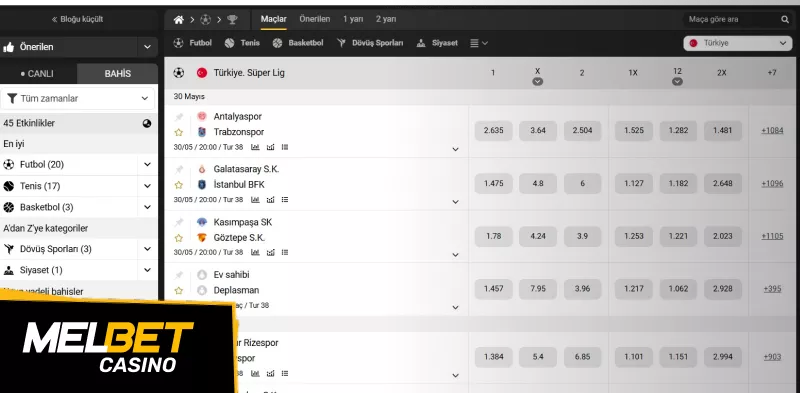Viewport: 800px width, 393px height.
Task: Select the BAHİS tab
Action: point(118,74)
